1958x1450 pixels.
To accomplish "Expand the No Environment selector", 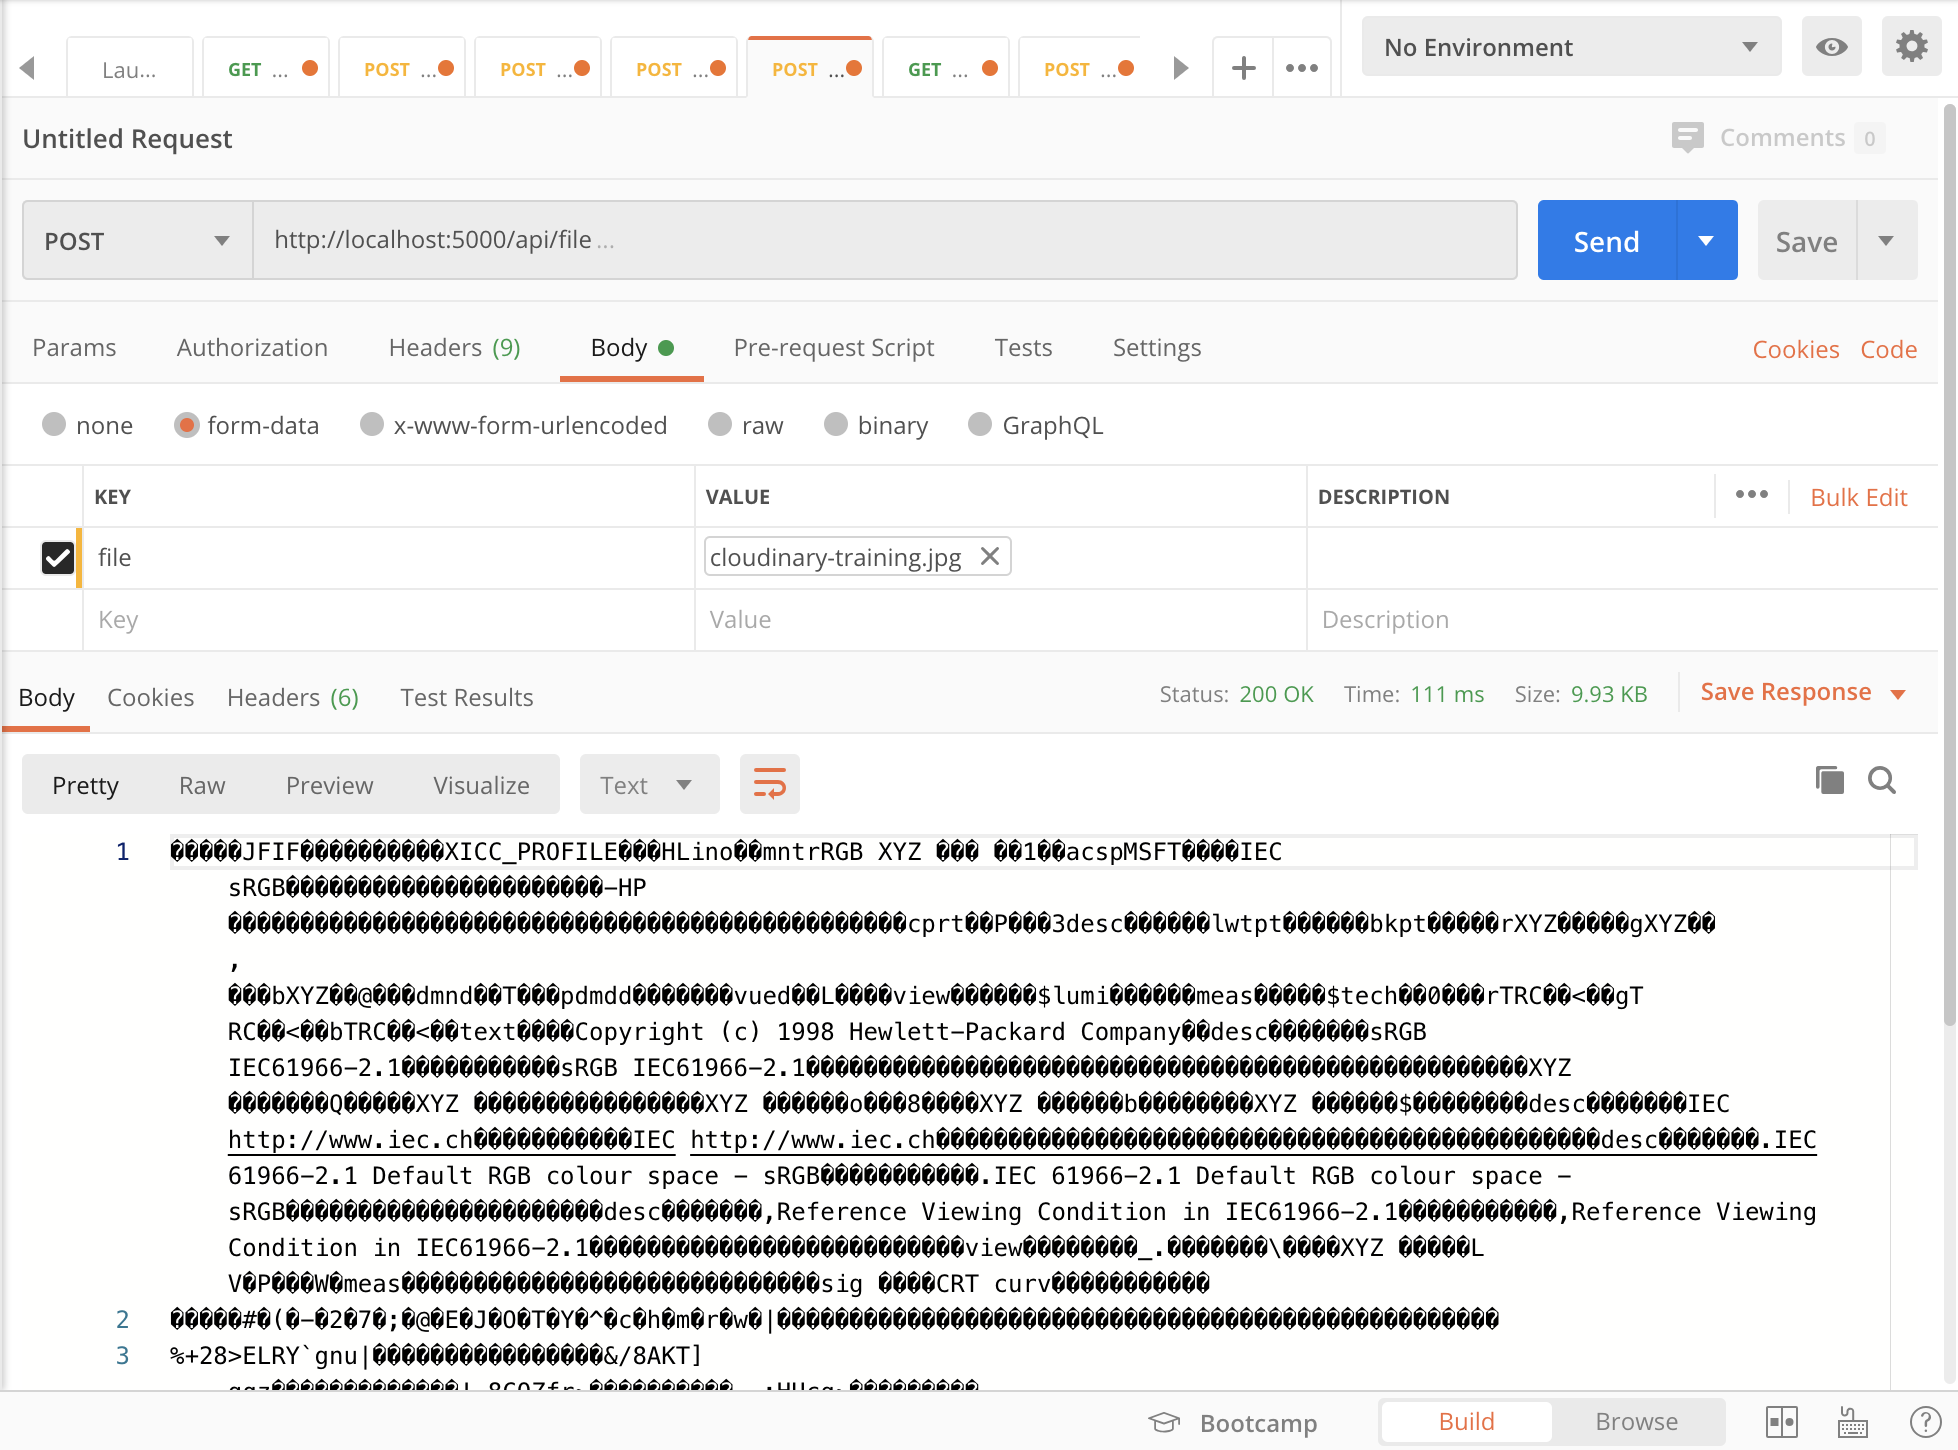I will point(1570,47).
